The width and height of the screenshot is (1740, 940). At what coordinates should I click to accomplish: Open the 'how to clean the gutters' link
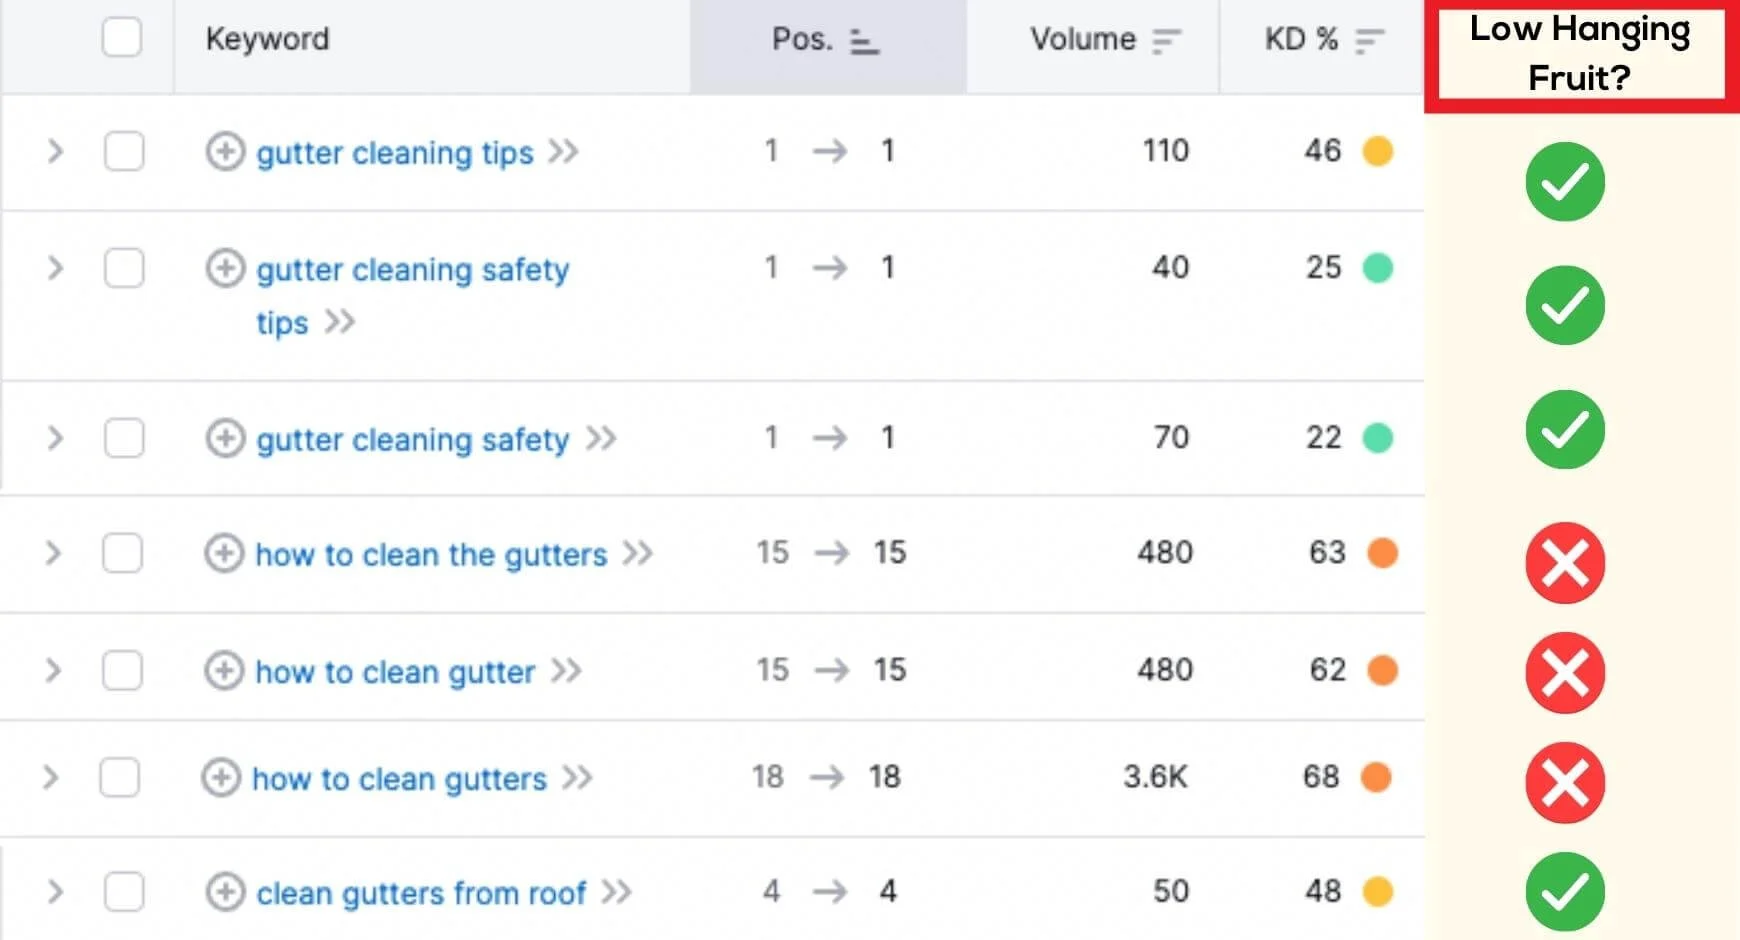[431, 554]
